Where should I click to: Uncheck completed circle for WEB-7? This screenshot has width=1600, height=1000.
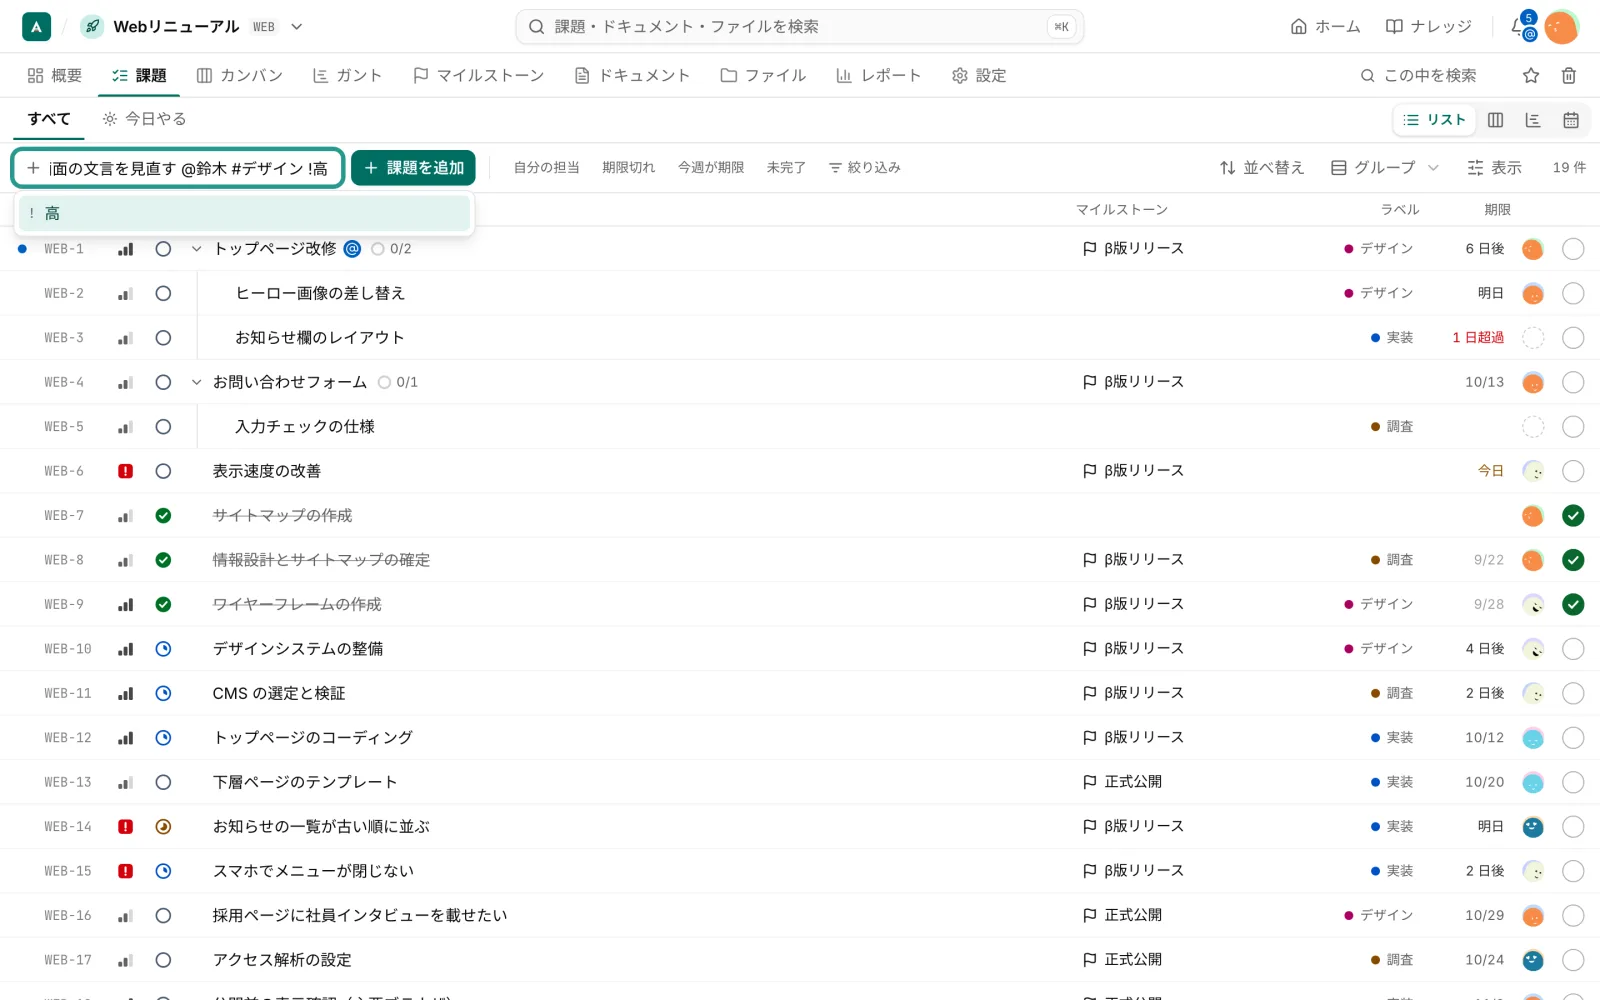pyautogui.click(x=1573, y=516)
